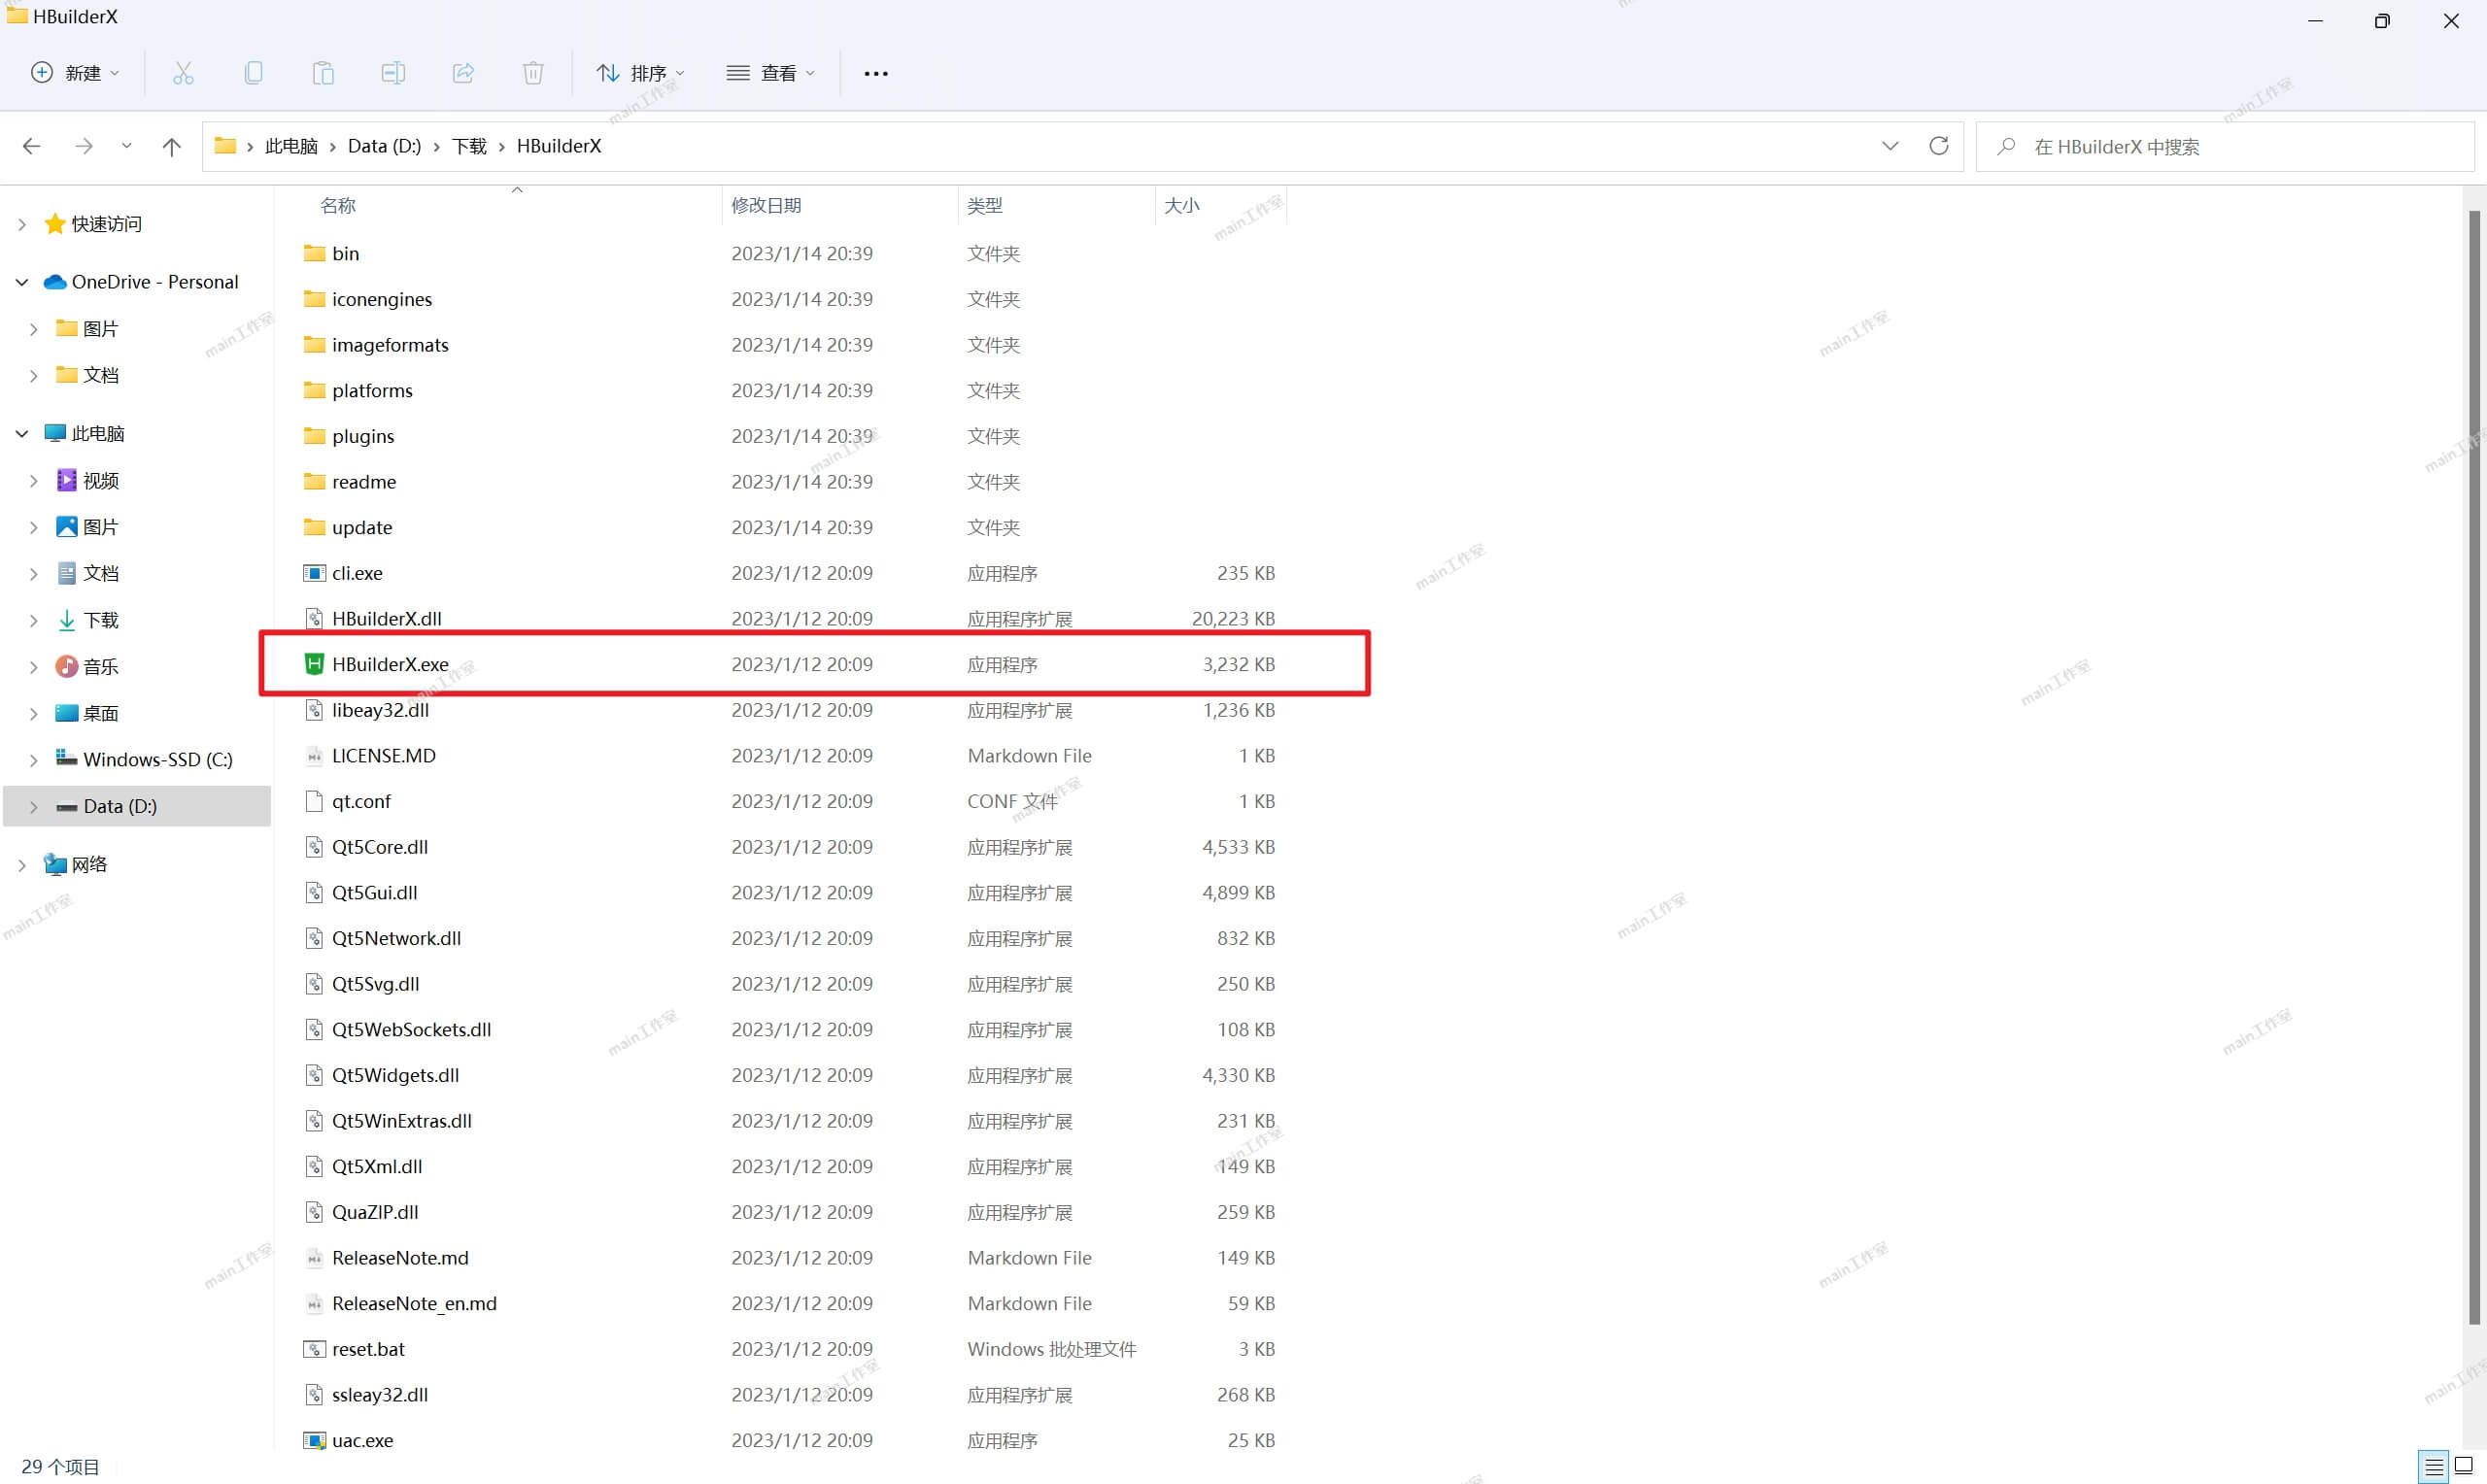Select 音乐 in navigation pane
Viewport: 2487px width, 1484px height.
tap(100, 666)
